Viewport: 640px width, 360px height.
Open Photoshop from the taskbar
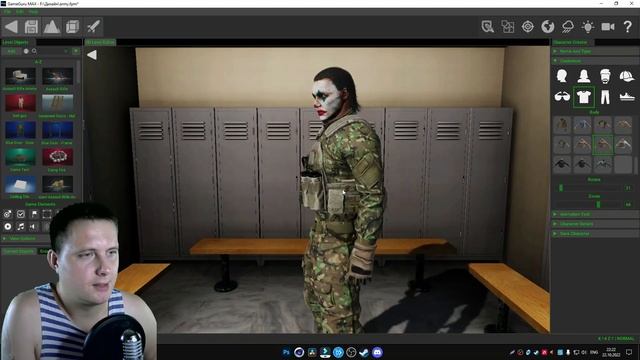click(x=286, y=352)
